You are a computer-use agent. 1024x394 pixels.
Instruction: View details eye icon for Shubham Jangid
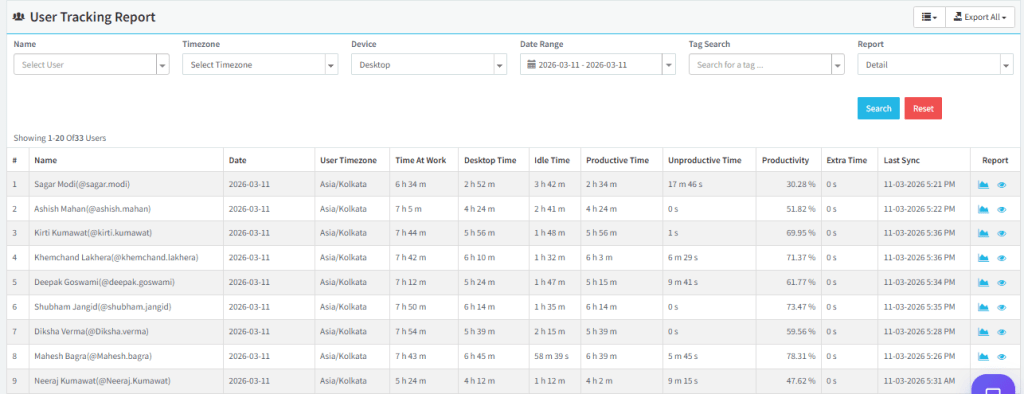tap(1002, 307)
